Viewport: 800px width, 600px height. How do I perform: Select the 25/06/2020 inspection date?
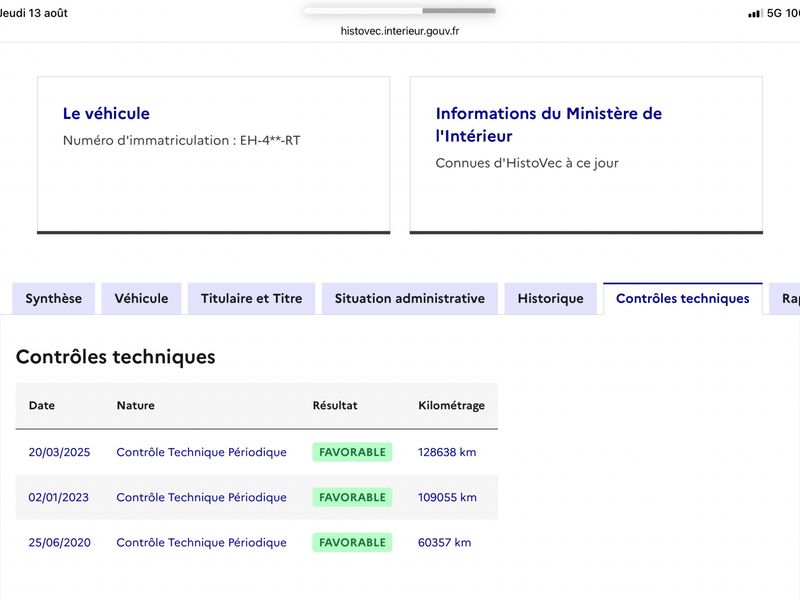click(60, 542)
